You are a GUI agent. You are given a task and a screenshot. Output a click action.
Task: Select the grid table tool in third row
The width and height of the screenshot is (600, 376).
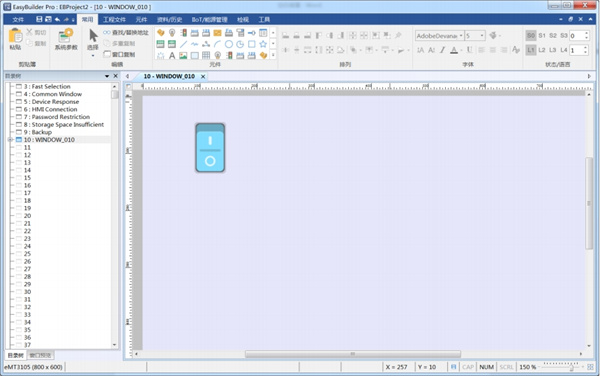206,55
